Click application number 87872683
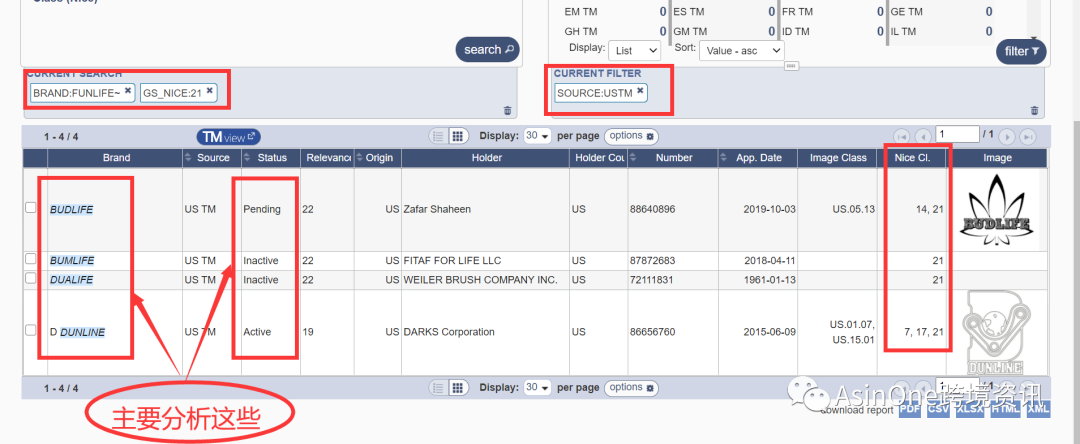Viewport: 1080px width, 444px height. click(652, 261)
